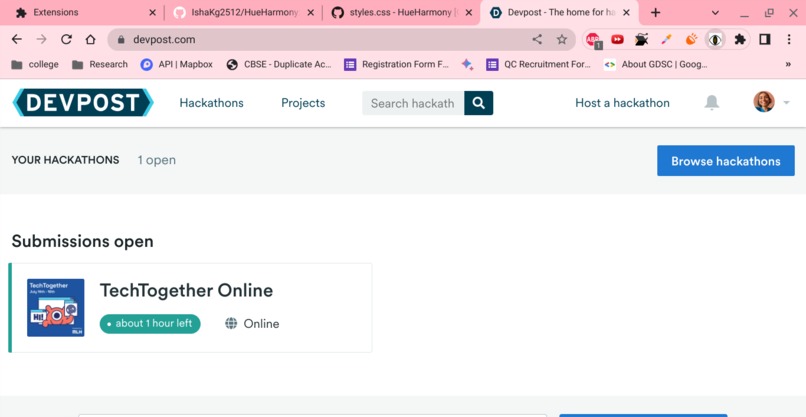Open the Research bookmarks folder

tap(100, 64)
